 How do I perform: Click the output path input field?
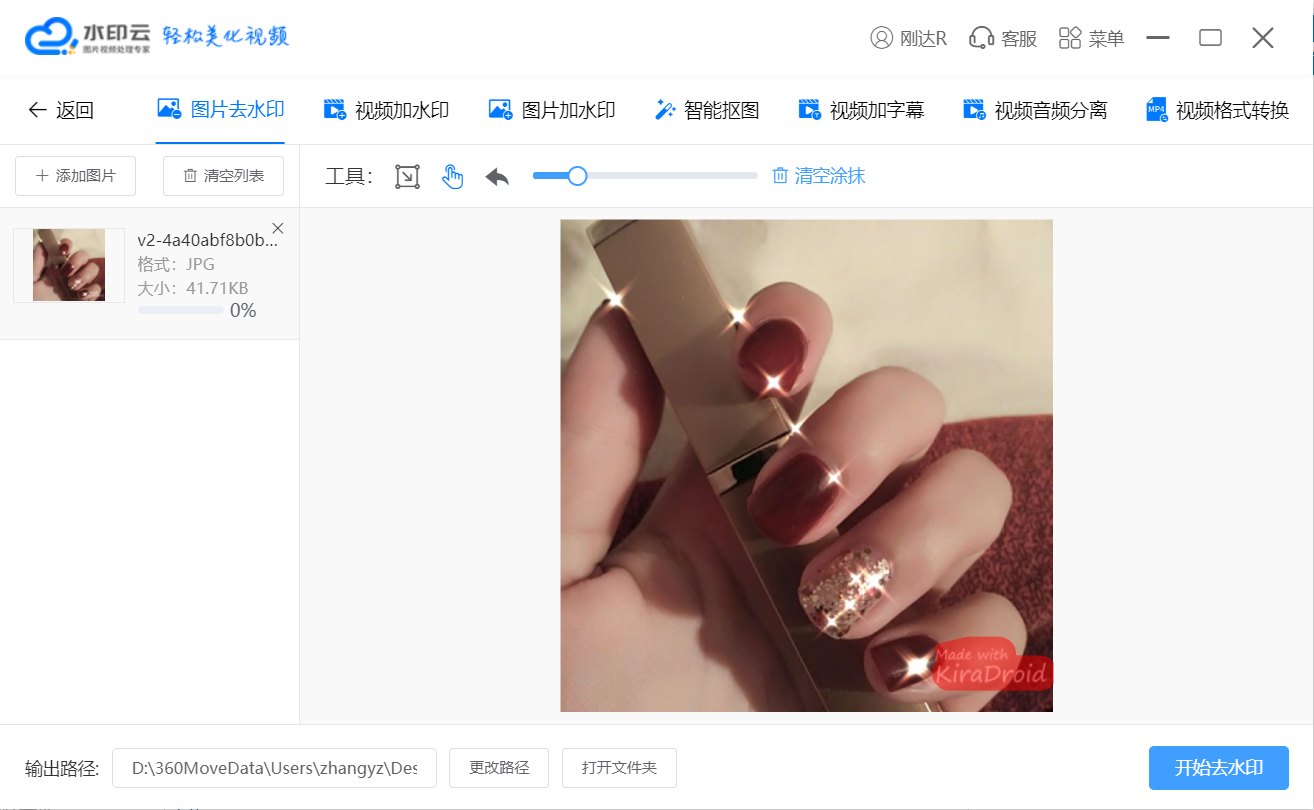[274, 768]
